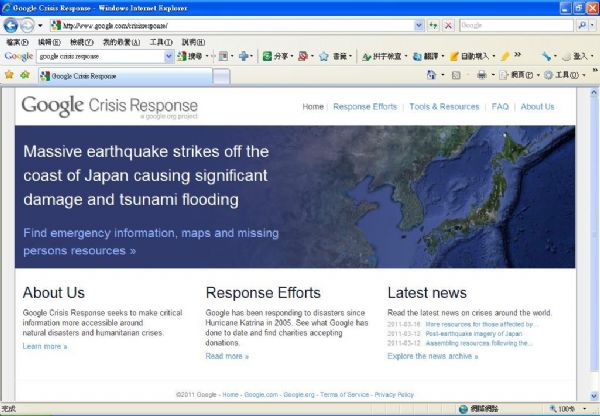Open the 檔案(F) menu
The height and width of the screenshot is (416, 600).
(18, 42)
